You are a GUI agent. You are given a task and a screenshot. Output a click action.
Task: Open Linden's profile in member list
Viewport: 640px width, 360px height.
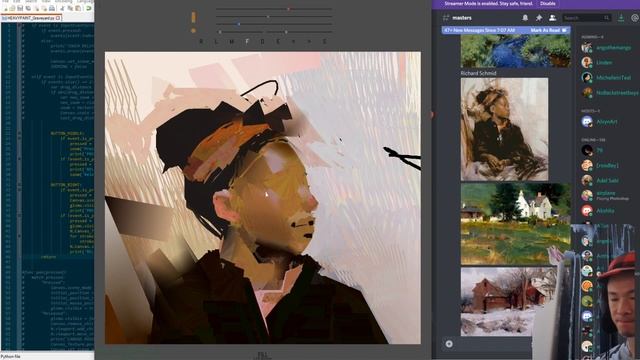coord(604,62)
